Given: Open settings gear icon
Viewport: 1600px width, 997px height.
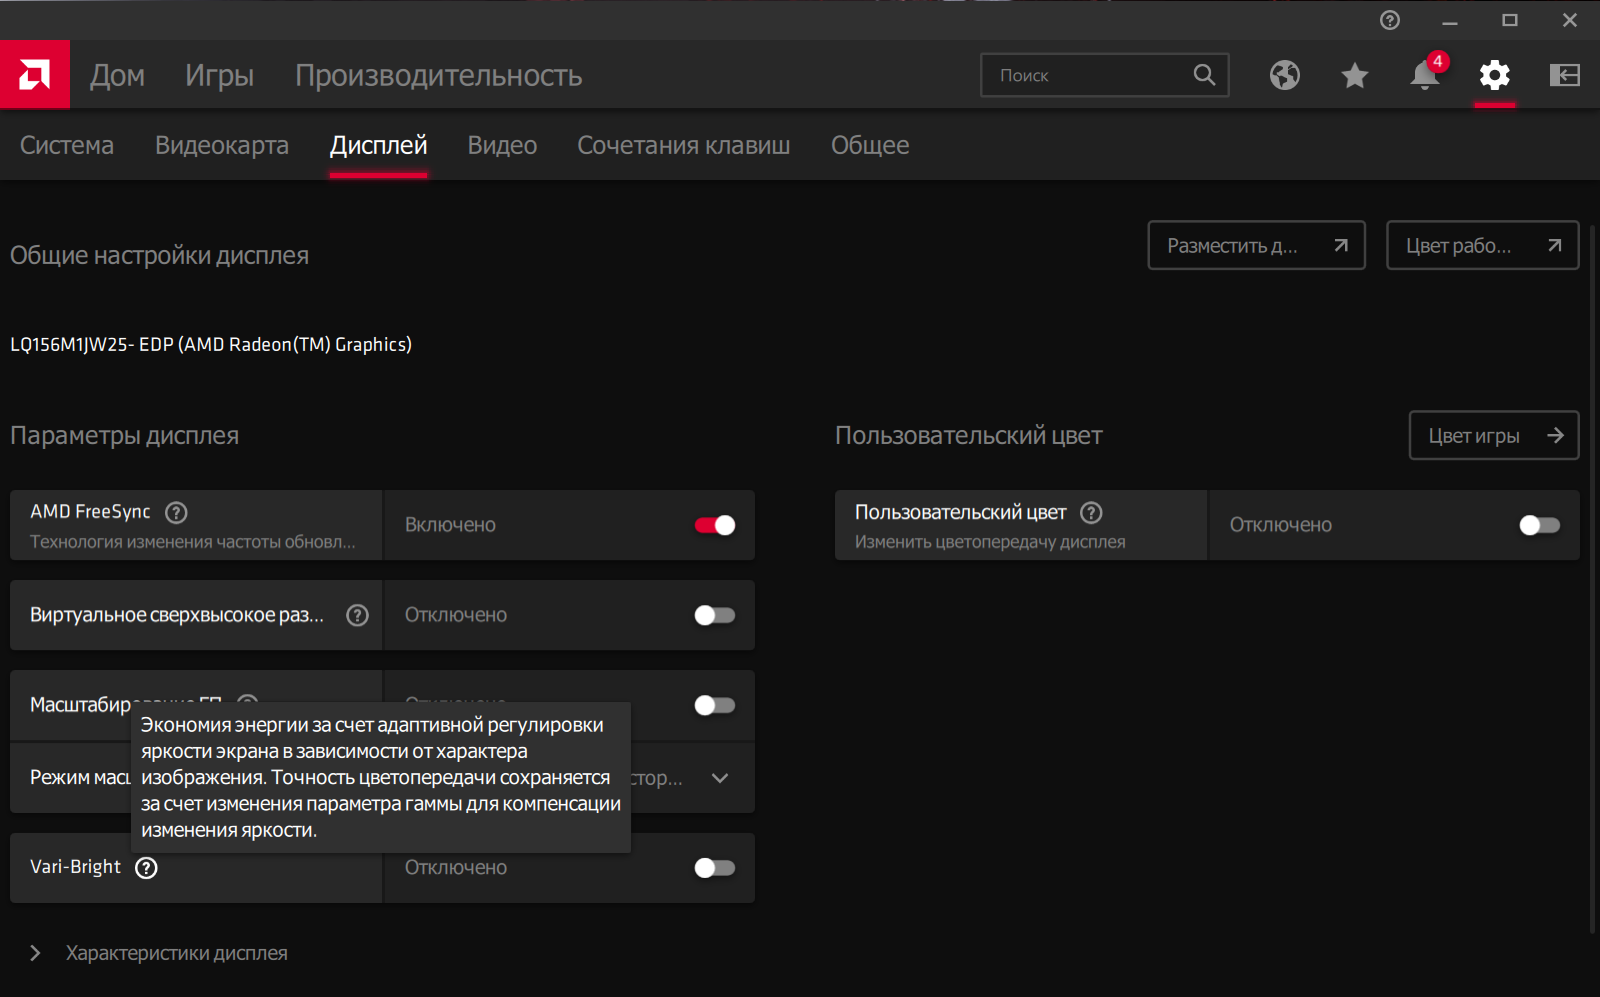Looking at the screenshot, I should coord(1495,75).
